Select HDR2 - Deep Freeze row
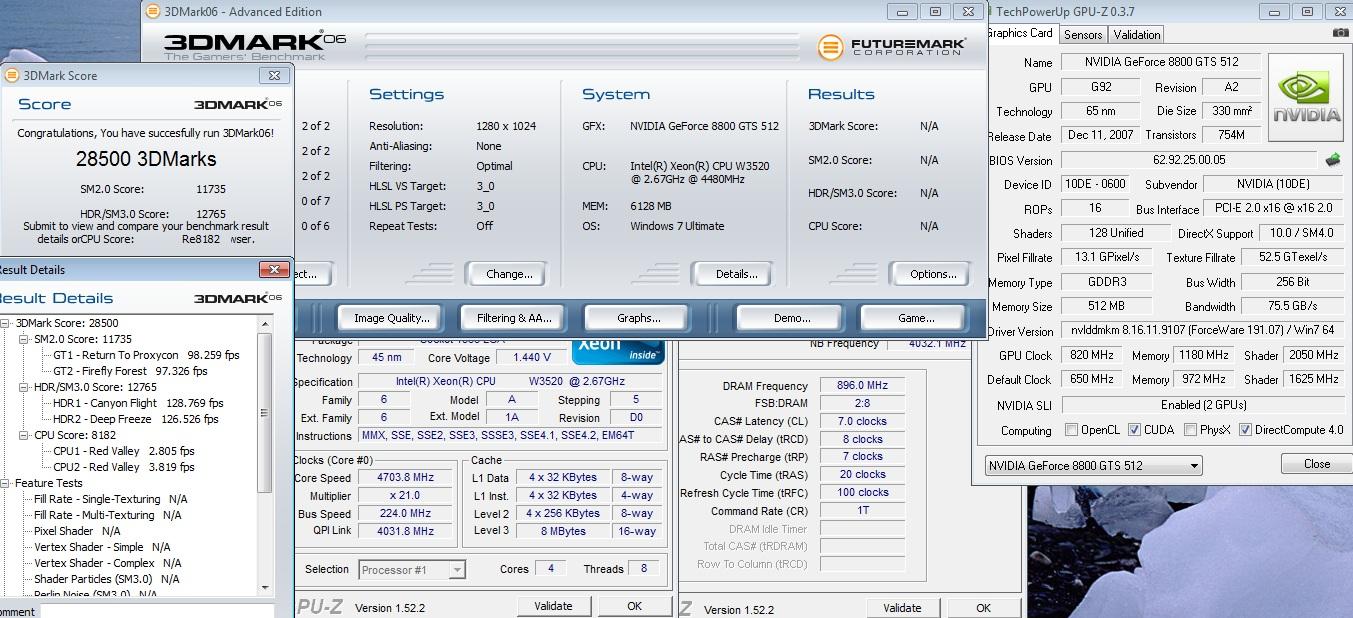The width and height of the screenshot is (1353, 618). [136, 419]
